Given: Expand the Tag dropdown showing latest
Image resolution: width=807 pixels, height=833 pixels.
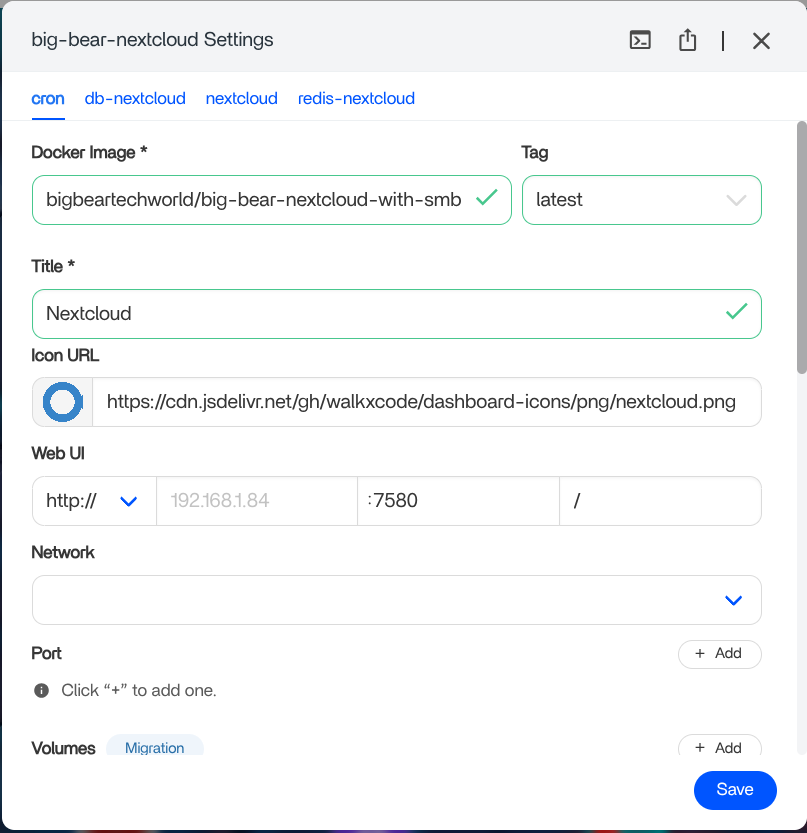Looking at the screenshot, I should point(642,200).
